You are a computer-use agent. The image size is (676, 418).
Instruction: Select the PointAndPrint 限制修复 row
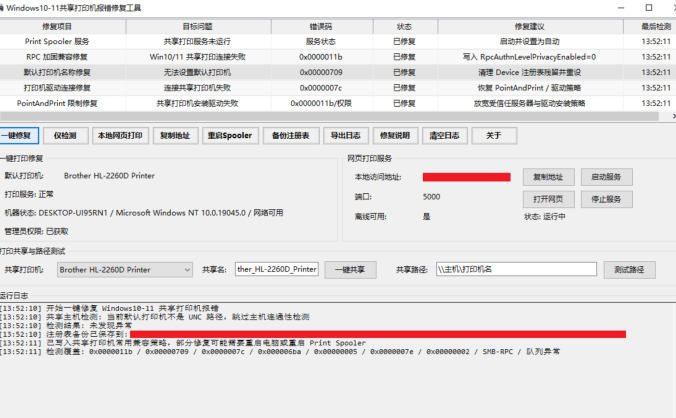coord(338,103)
